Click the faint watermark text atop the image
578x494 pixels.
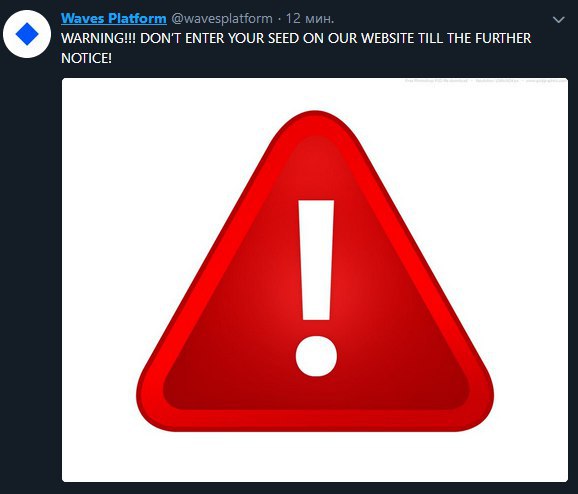click(486, 80)
